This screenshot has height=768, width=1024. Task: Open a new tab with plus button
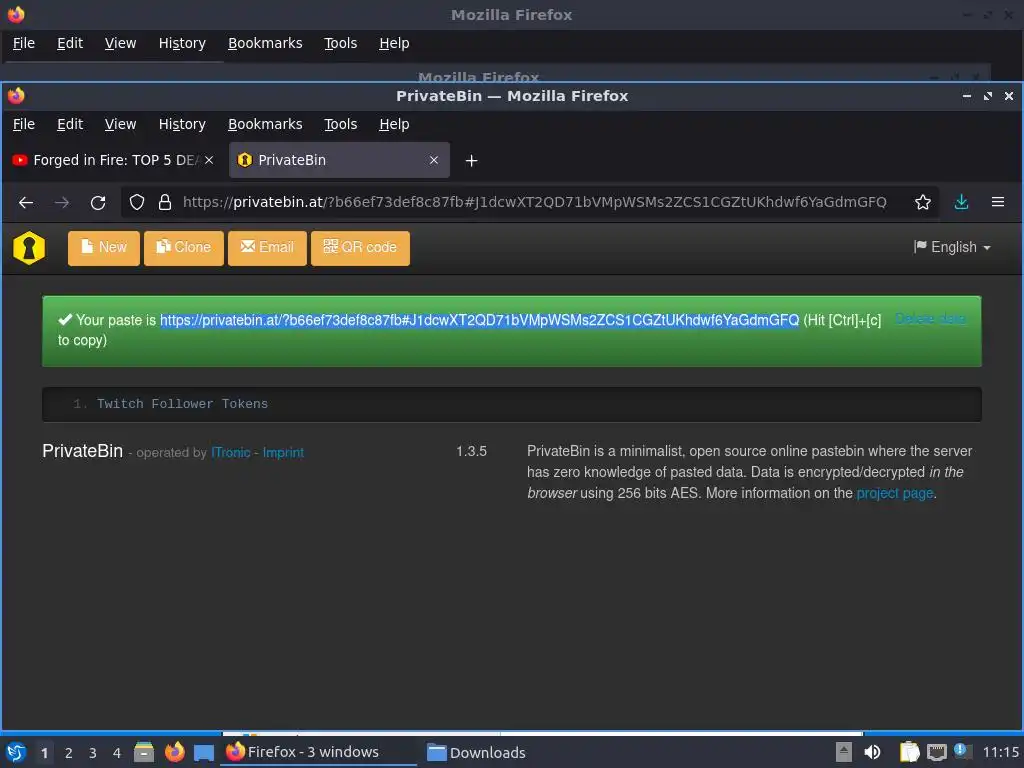click(472, 161)
